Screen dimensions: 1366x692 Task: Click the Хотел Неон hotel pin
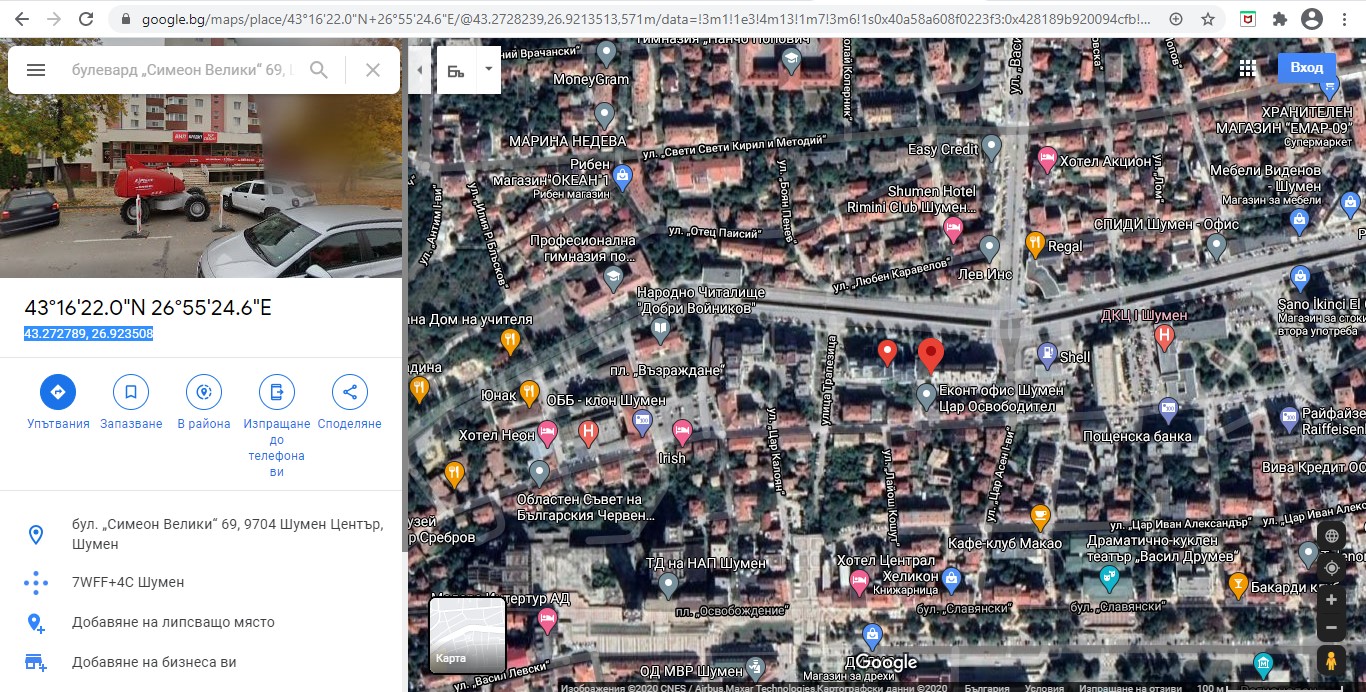[547, 433]
